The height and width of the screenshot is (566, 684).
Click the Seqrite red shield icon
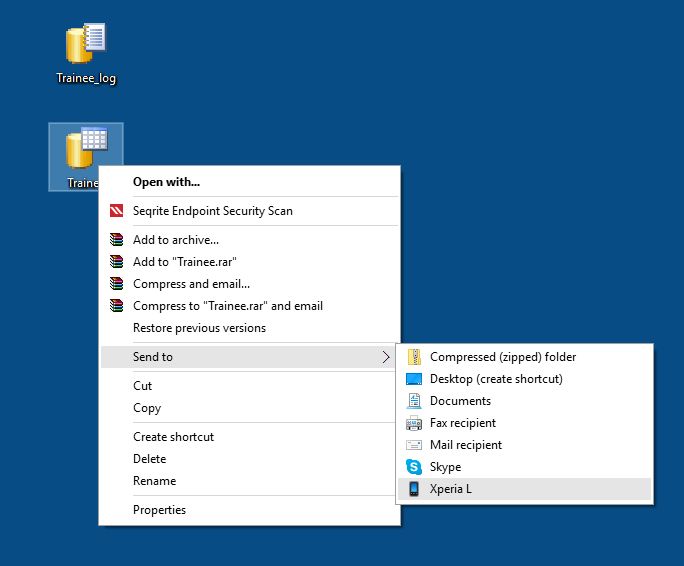click(x=116, y=211)
